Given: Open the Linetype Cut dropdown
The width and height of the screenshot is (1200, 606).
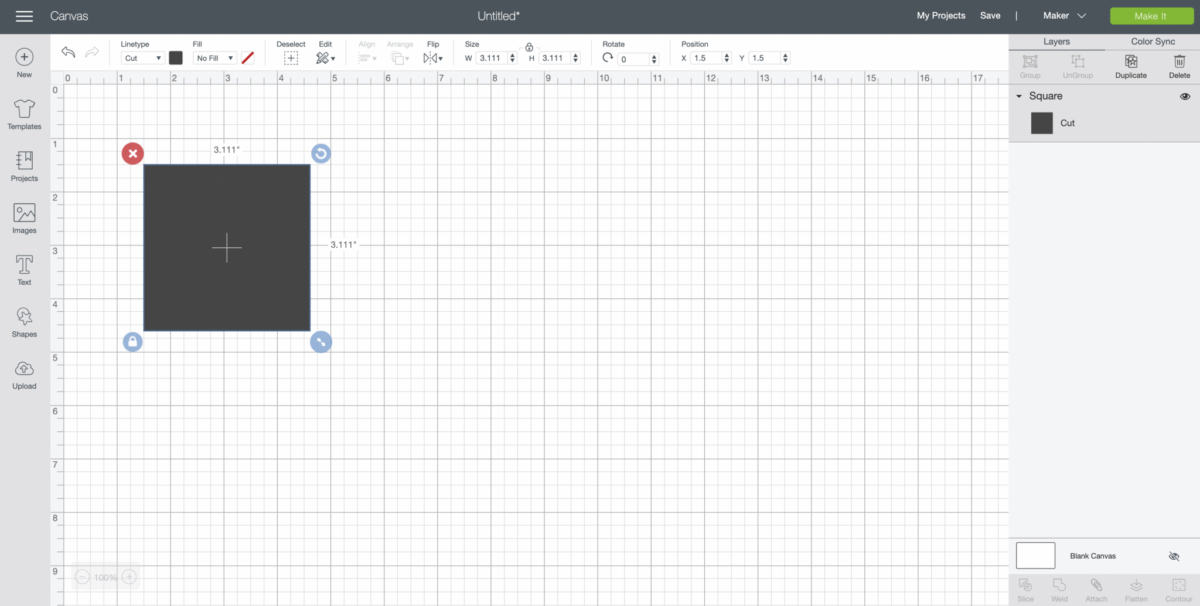Looking at the screenshot, I should 142,58.
